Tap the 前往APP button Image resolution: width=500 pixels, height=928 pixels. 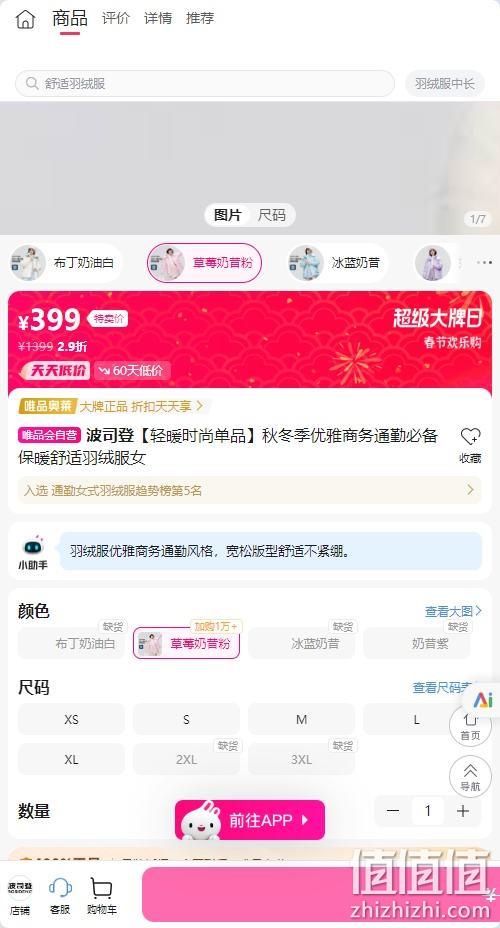tap(250, 820)
